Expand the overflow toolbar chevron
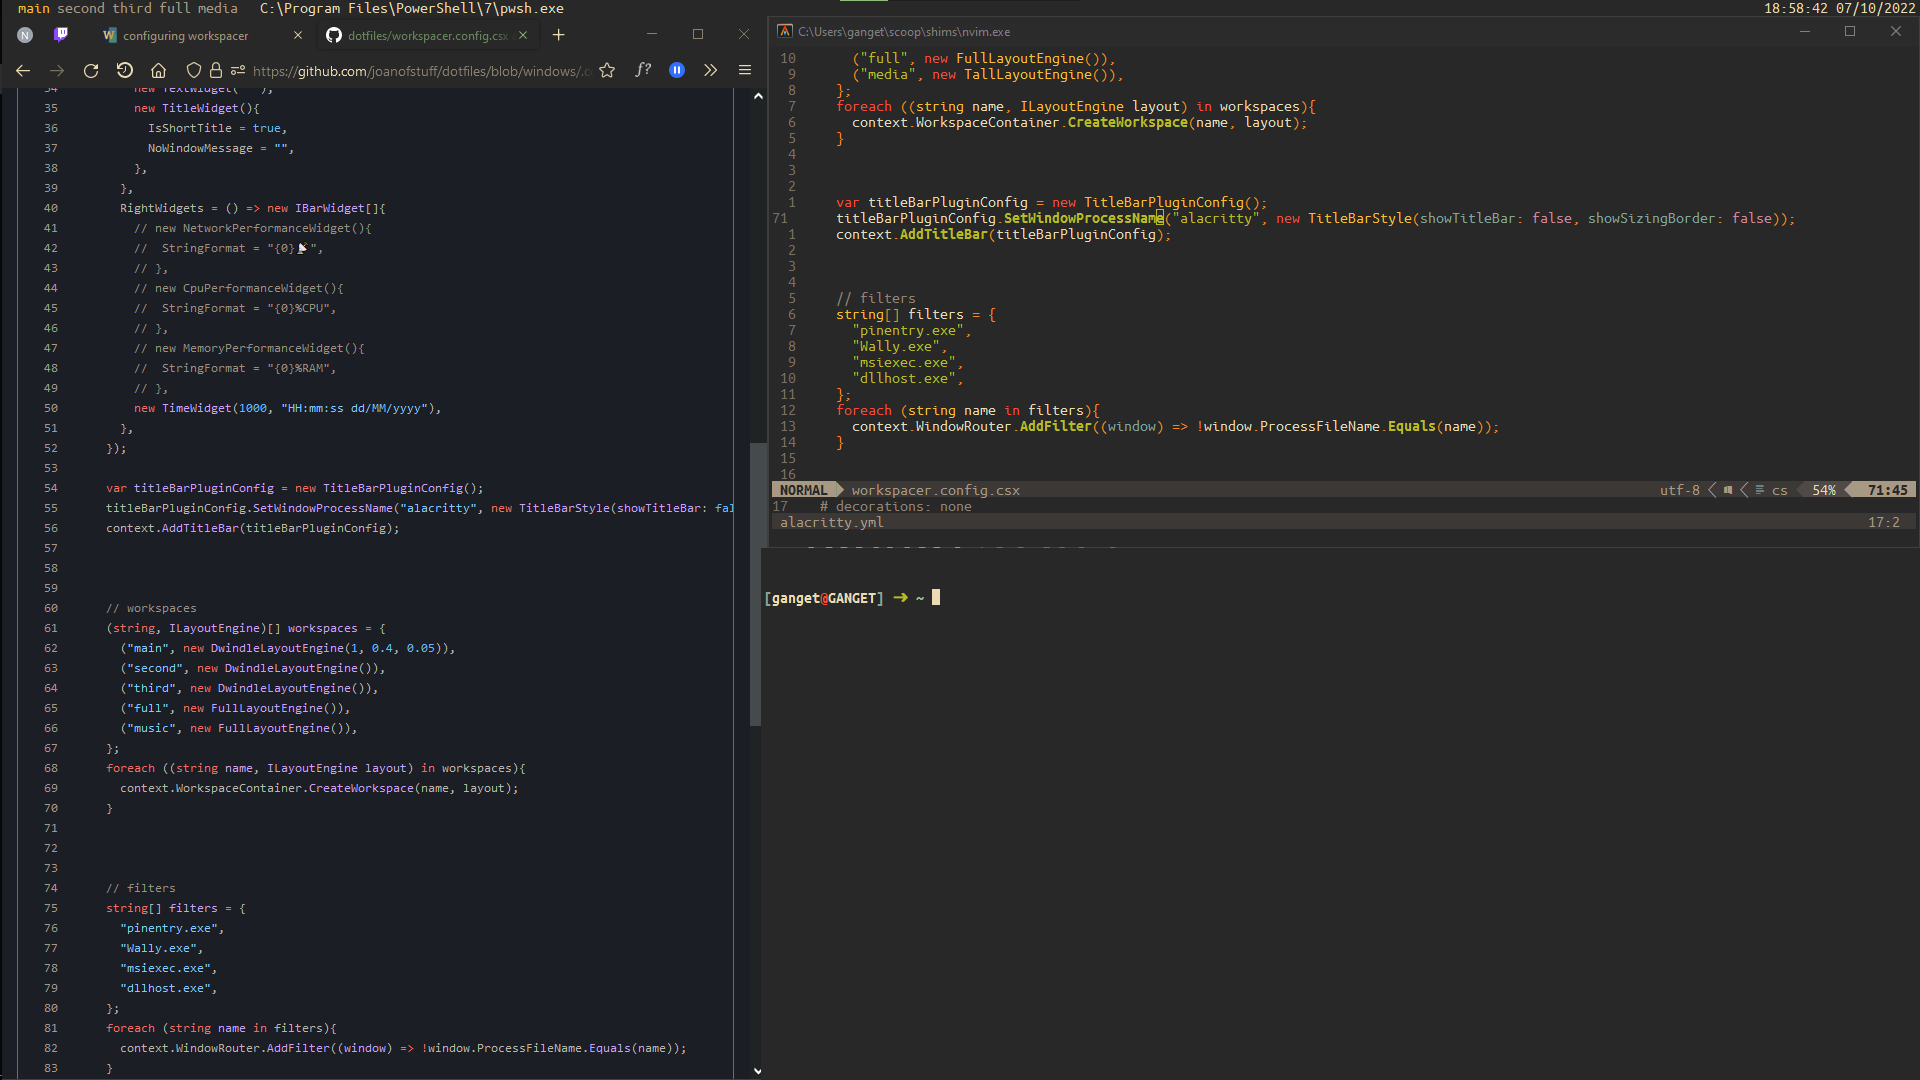 click(x=710, y=70)
